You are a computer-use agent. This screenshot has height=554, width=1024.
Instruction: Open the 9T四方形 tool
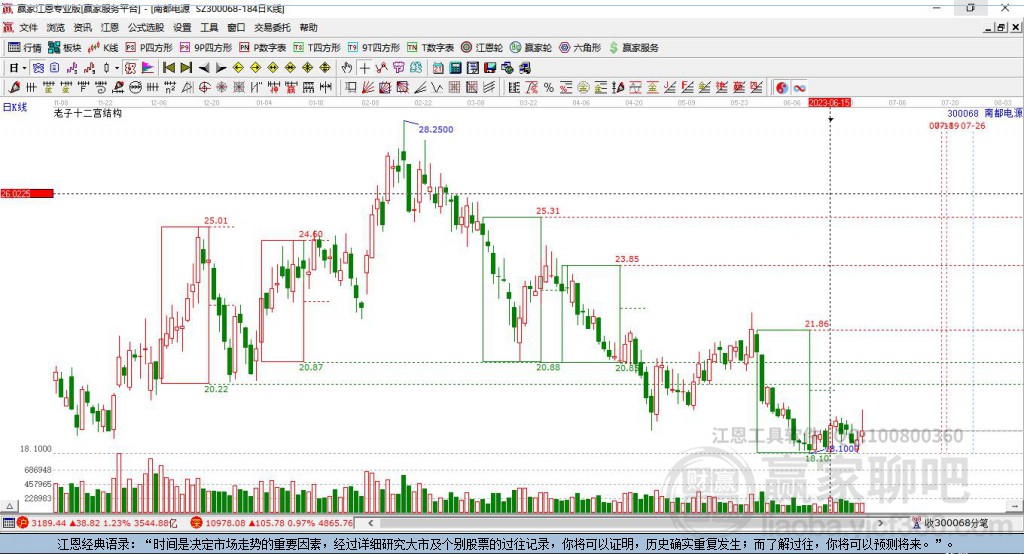tap(374, 48)
